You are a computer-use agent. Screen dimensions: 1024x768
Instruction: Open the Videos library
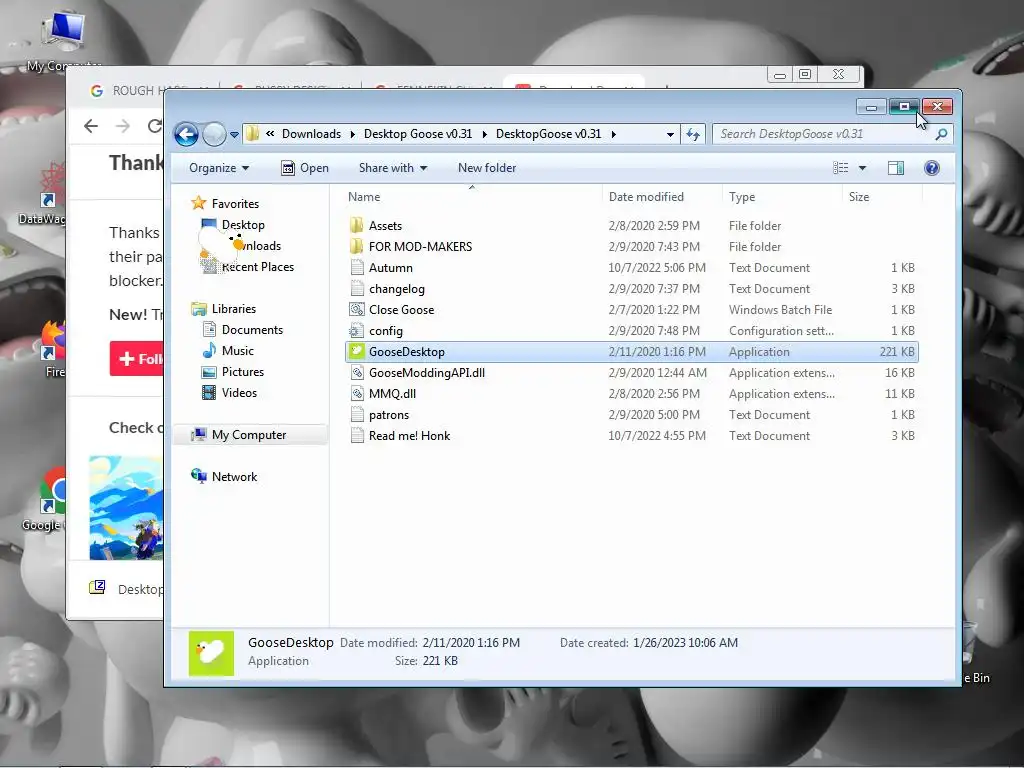click(x=239, y=392)
